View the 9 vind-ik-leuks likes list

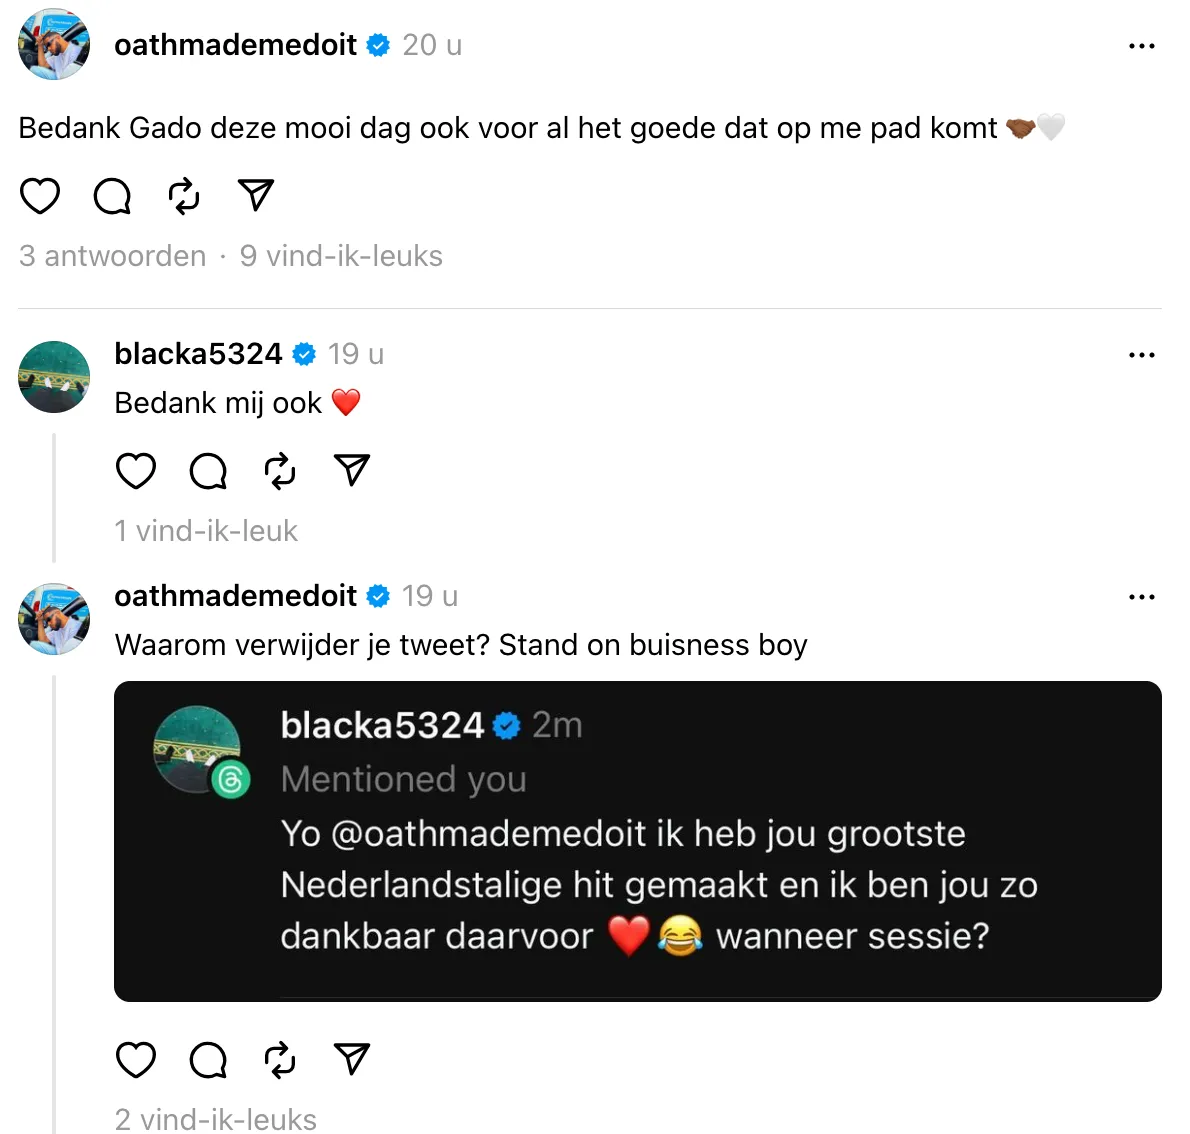(x=341, y=256)
